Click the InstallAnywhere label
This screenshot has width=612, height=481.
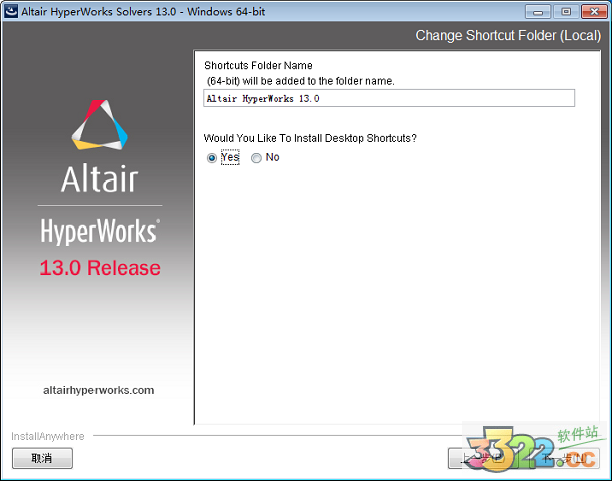click(x=48, y=436)
